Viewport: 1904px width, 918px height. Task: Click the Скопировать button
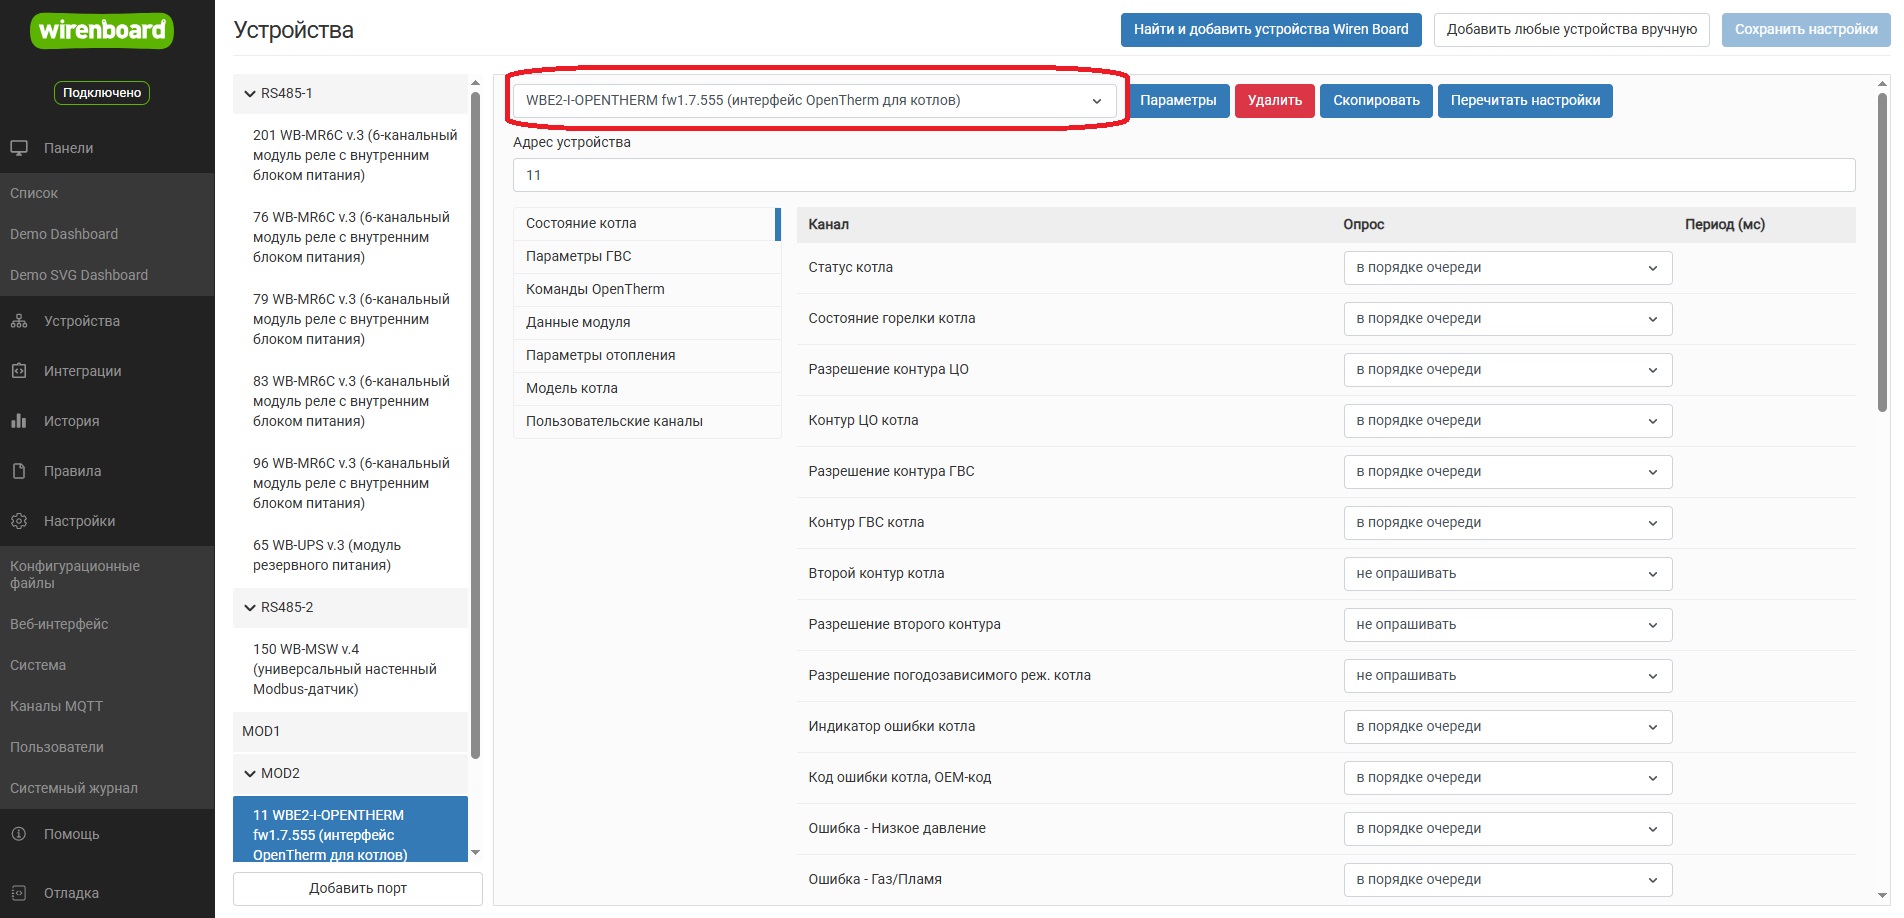click(1376, 101)
